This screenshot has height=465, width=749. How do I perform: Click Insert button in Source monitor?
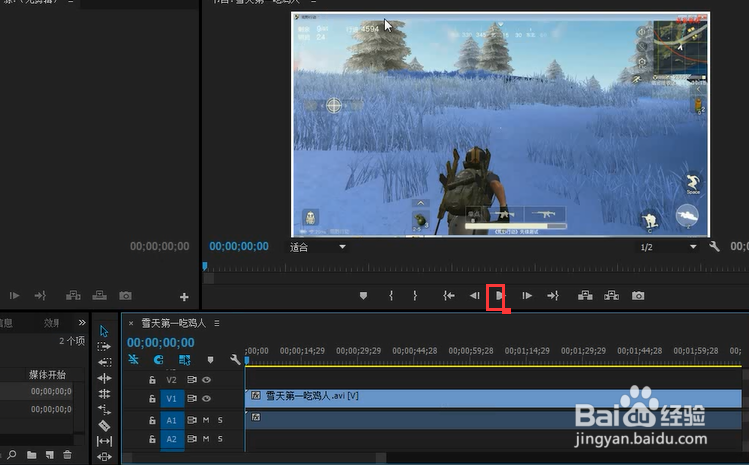tap(73, 296)
